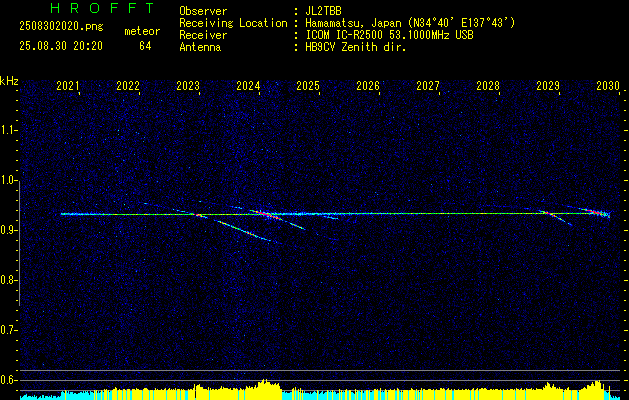Click the 2030 time marker
The width and height of the screenshot is (629, 400).
[608, 86]
